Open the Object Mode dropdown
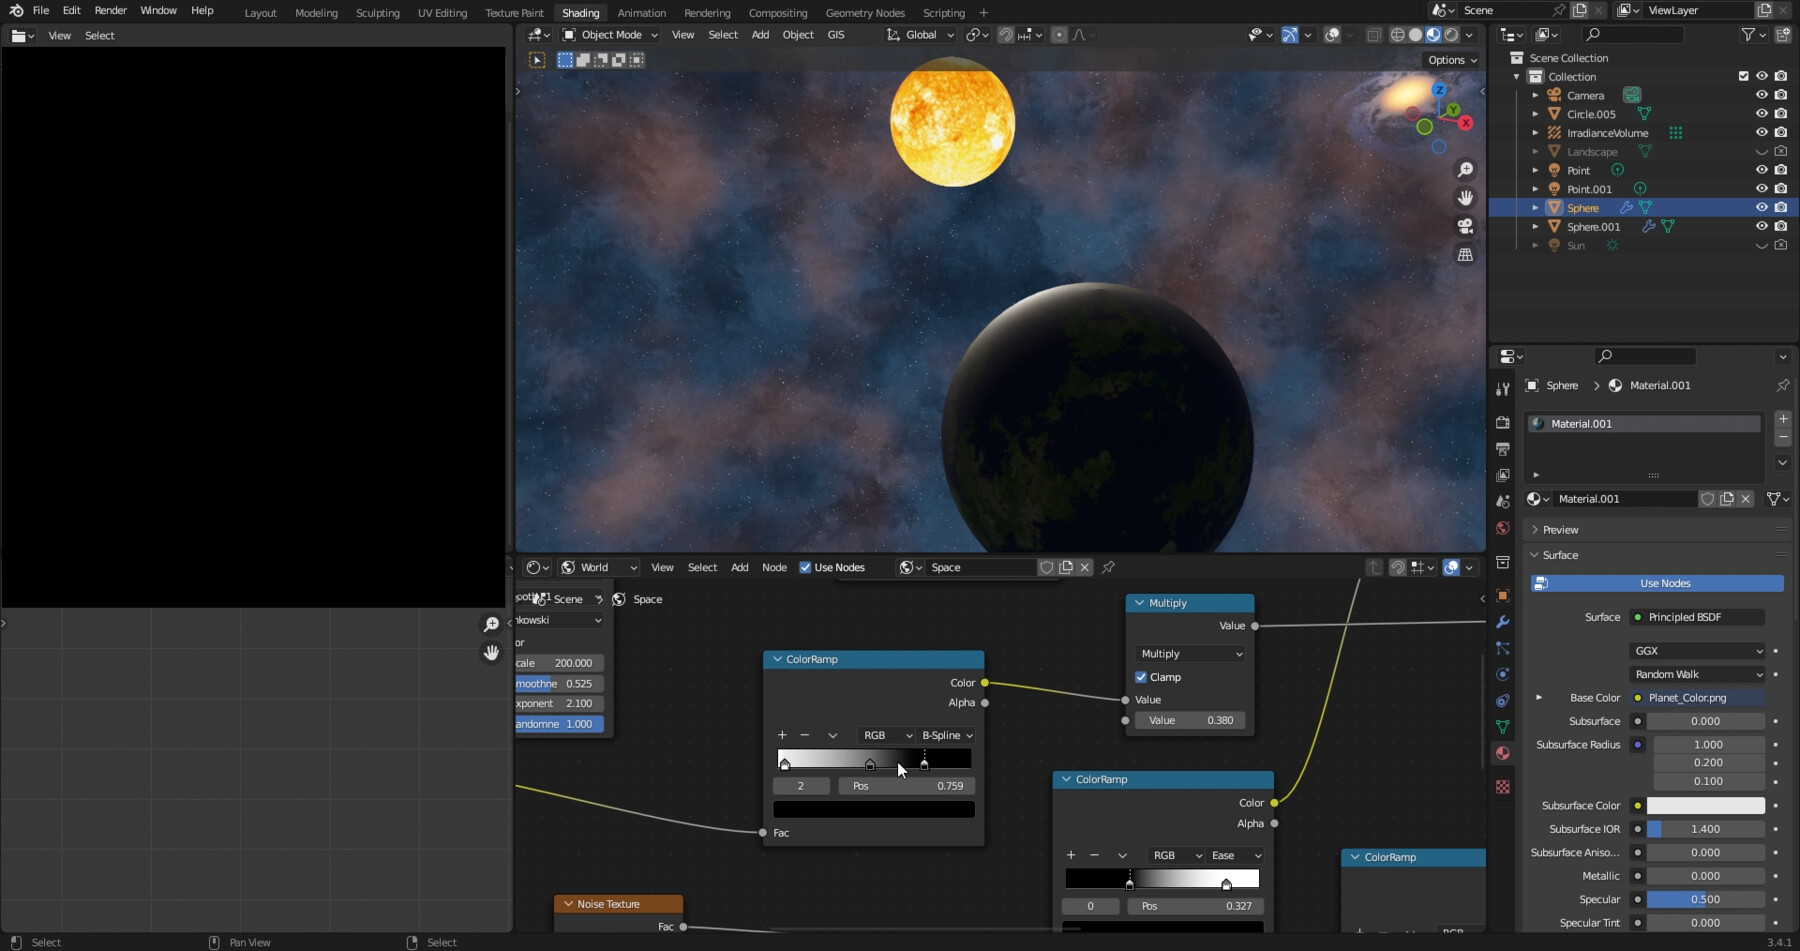Image resolution: width=1800 pixels, height=951 pixels. coord(608,34)
